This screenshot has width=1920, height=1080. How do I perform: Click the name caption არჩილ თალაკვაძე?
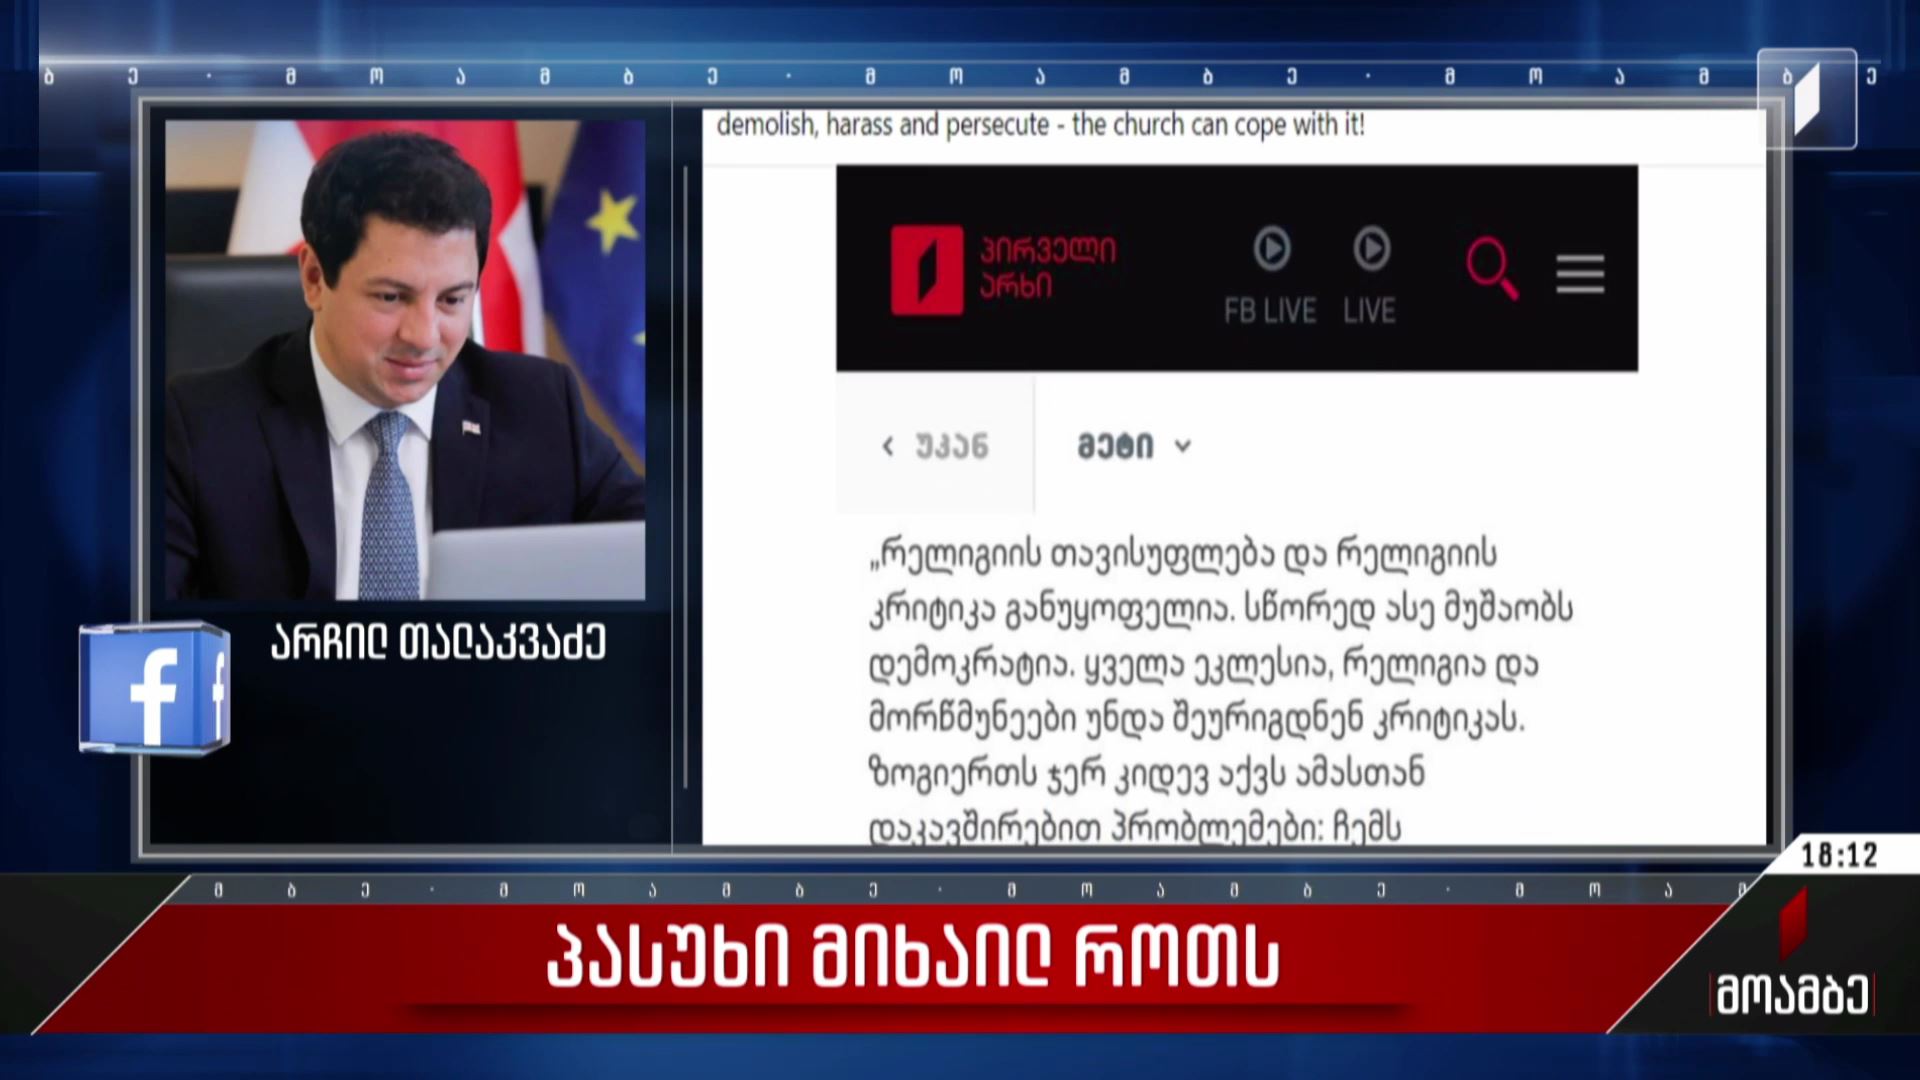[438, 643]
